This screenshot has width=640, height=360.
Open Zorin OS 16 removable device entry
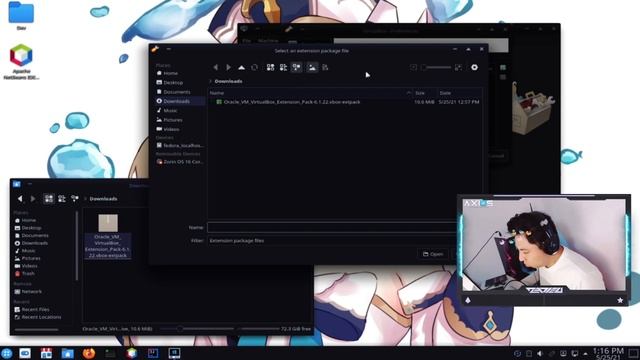[x=180, y=162]
